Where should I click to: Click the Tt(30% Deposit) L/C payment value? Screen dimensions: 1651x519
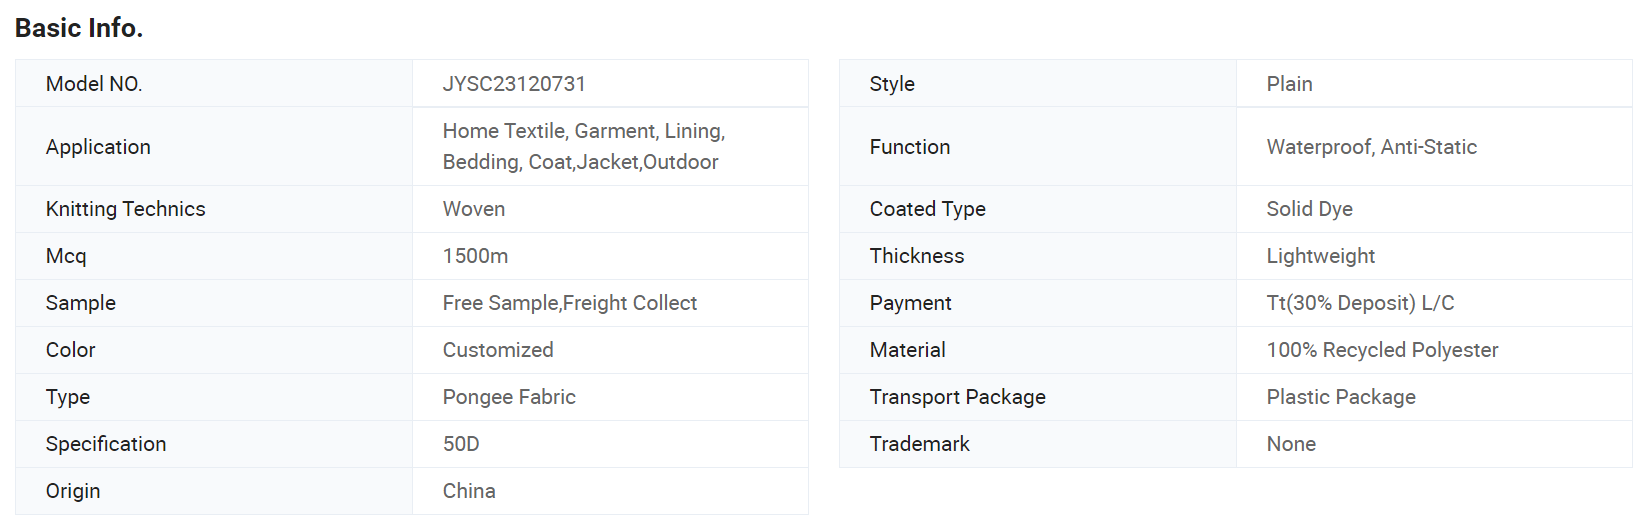[1360, 303]
